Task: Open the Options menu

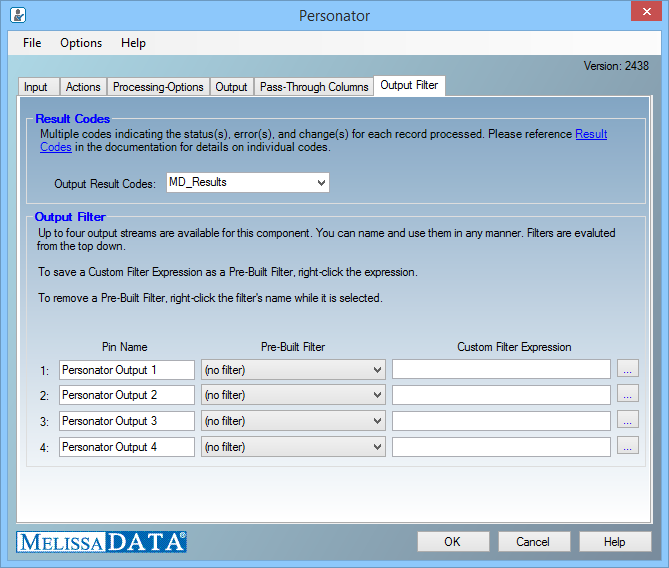Action: click(x=81, y=43)
